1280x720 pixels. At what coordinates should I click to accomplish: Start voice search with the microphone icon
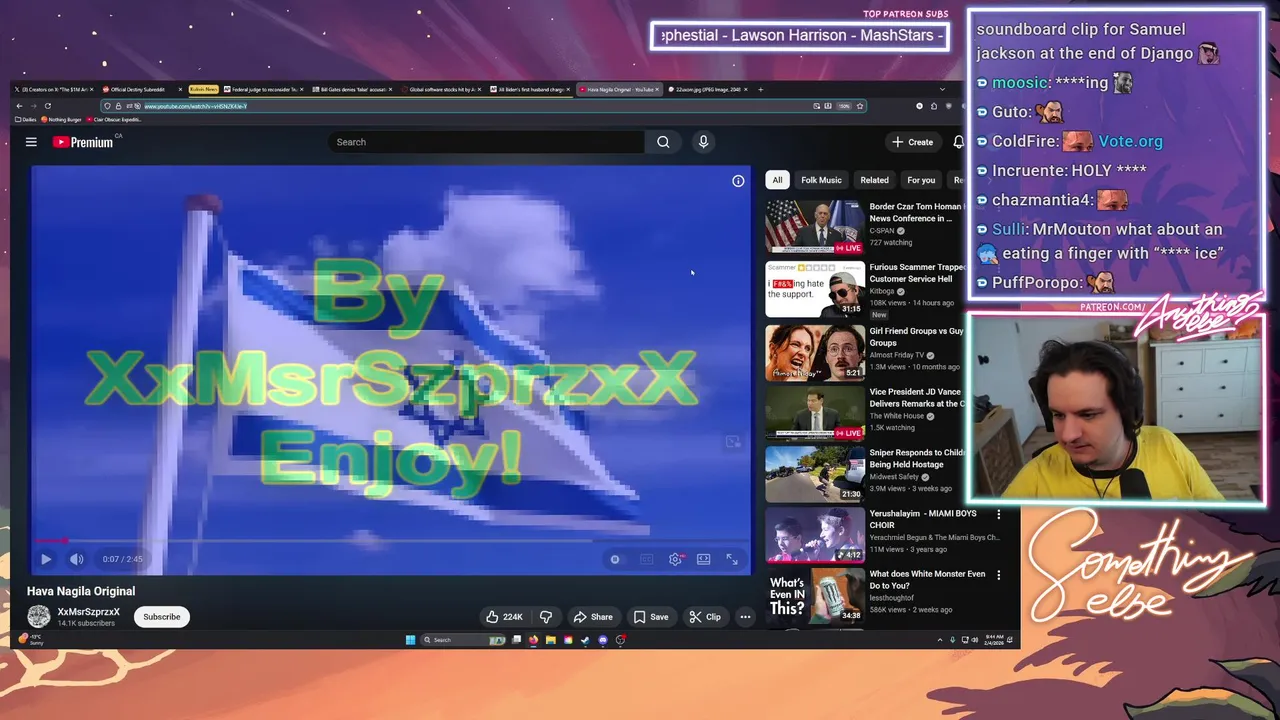tap(703, 142)
